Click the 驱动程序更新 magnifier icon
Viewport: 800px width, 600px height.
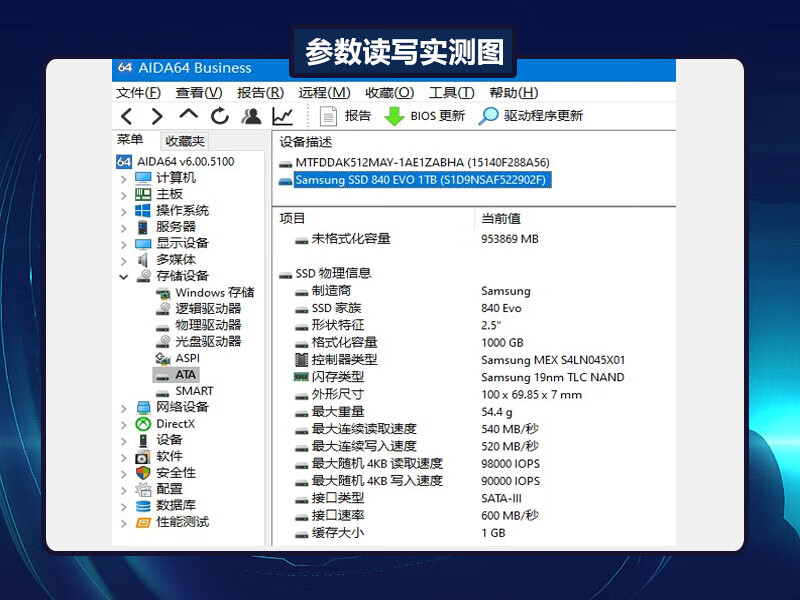click(x=488, y=116)
